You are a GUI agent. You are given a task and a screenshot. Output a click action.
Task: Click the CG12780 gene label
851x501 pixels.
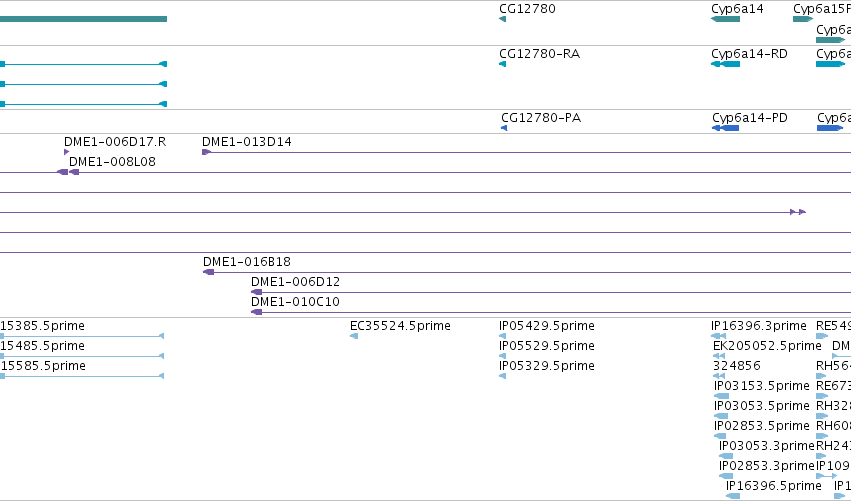tap(527, 9)
